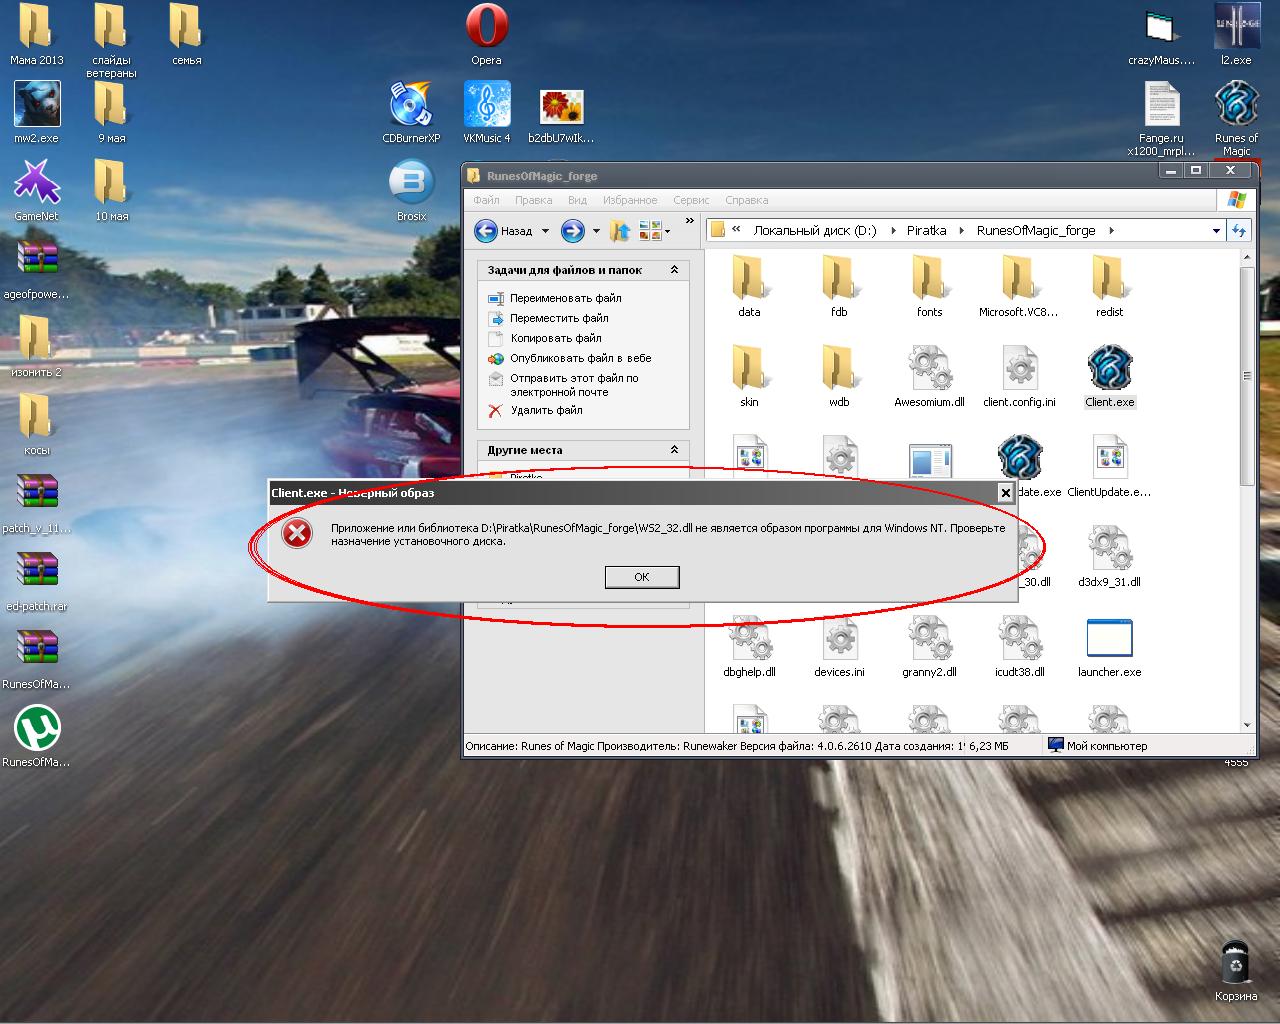Click Piratka in the address bar path
The image size is (1280, 1024).
(x=926, y=231)
